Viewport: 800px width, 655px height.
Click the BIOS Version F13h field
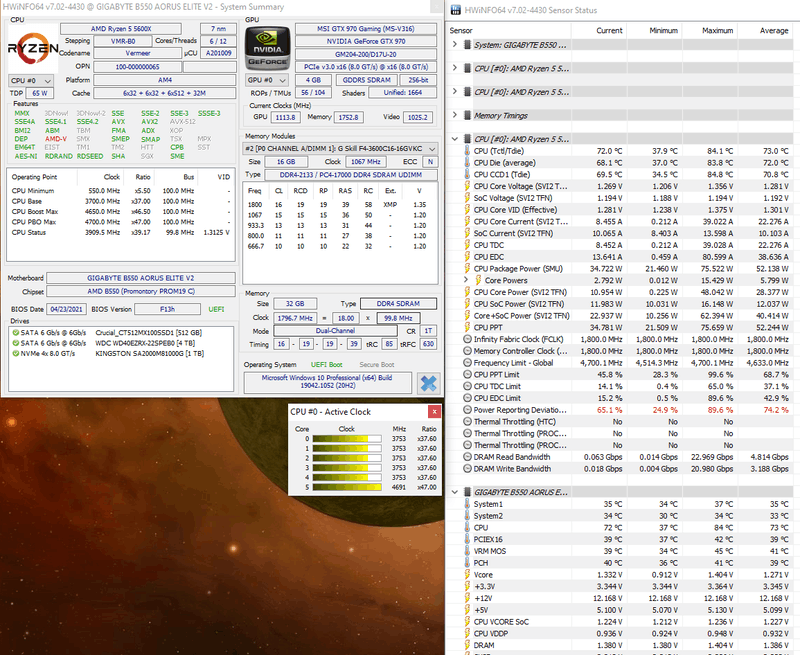[167, 309]
